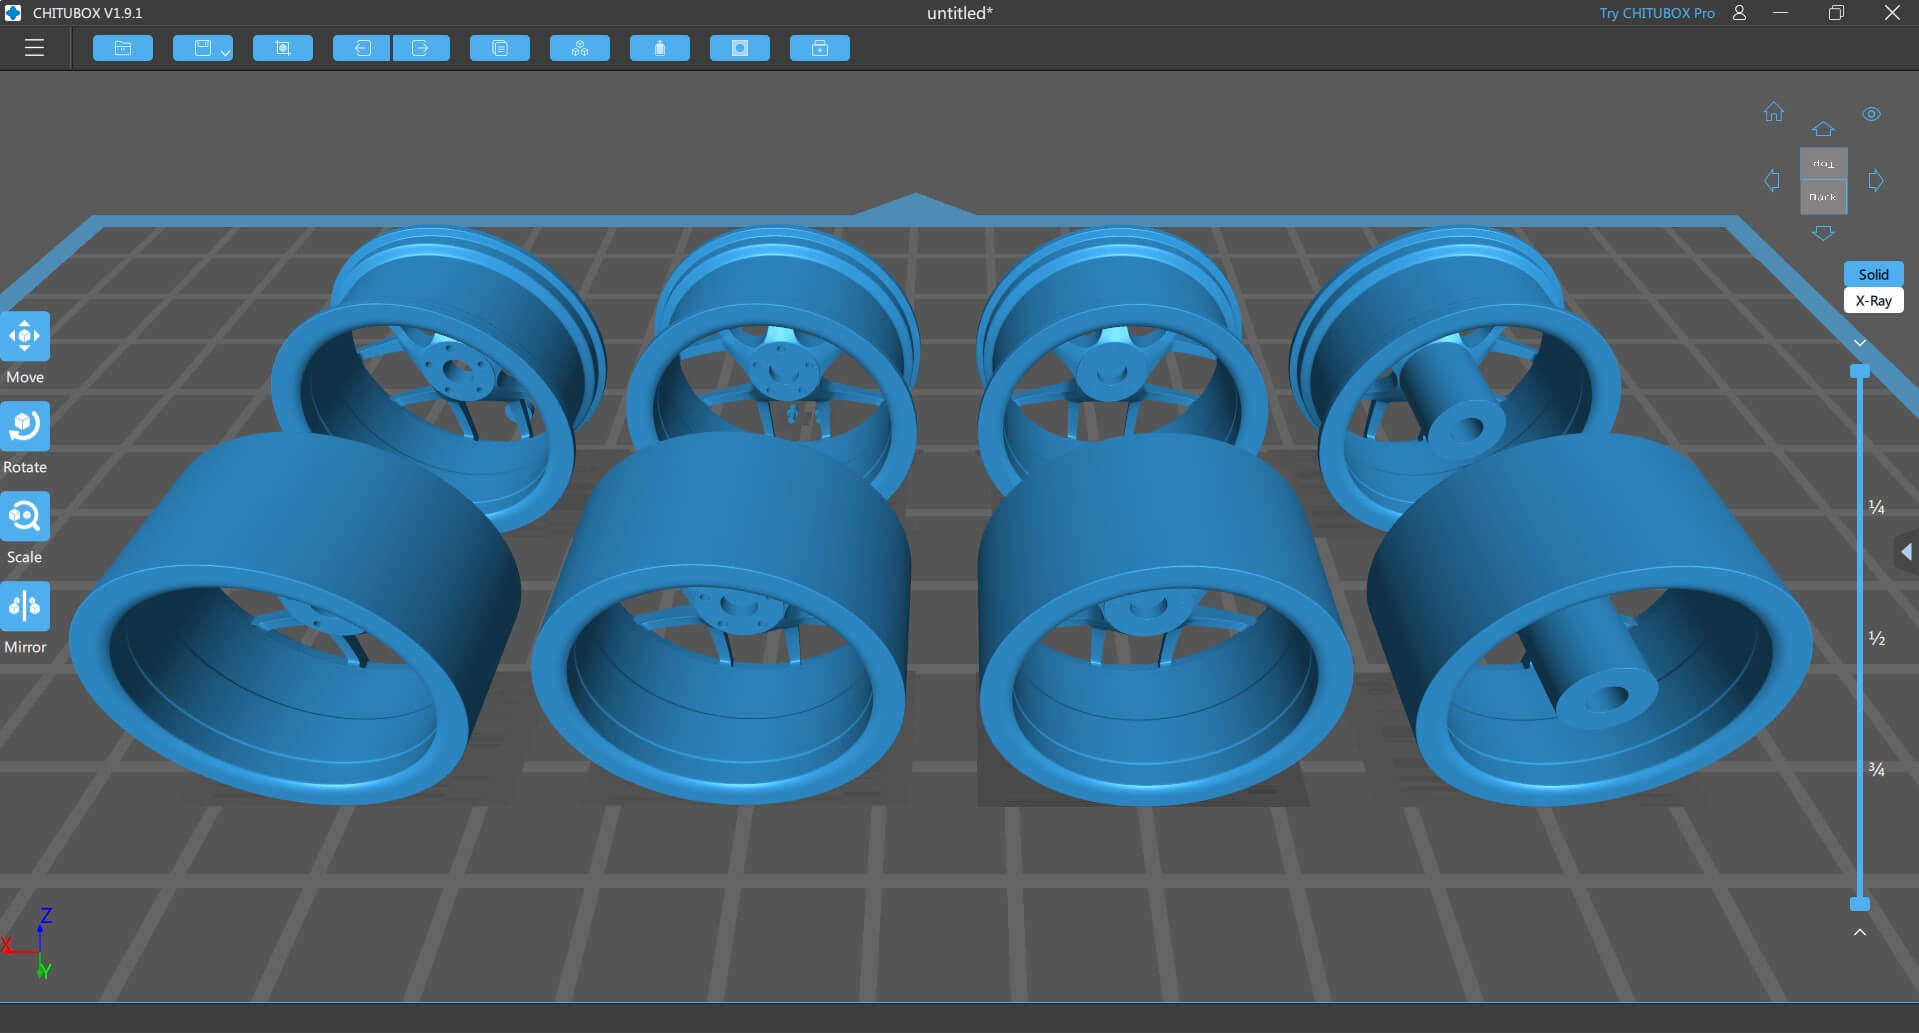Click the auto layout cubes icon

point(580,48)
